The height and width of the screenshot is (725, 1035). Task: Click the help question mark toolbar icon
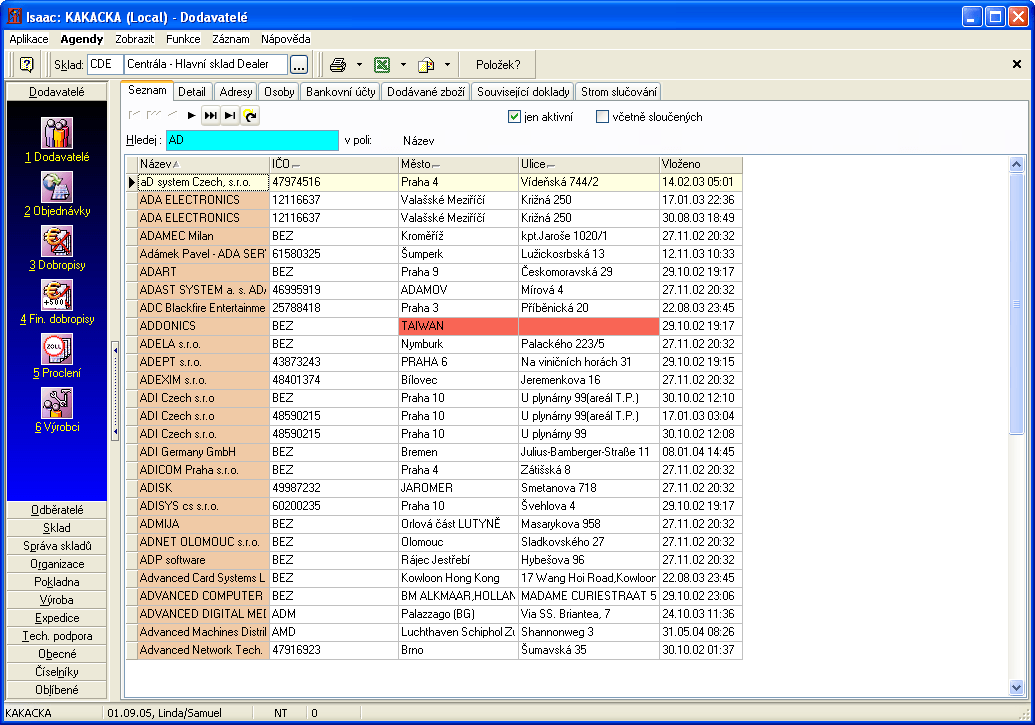pos(27,64)
